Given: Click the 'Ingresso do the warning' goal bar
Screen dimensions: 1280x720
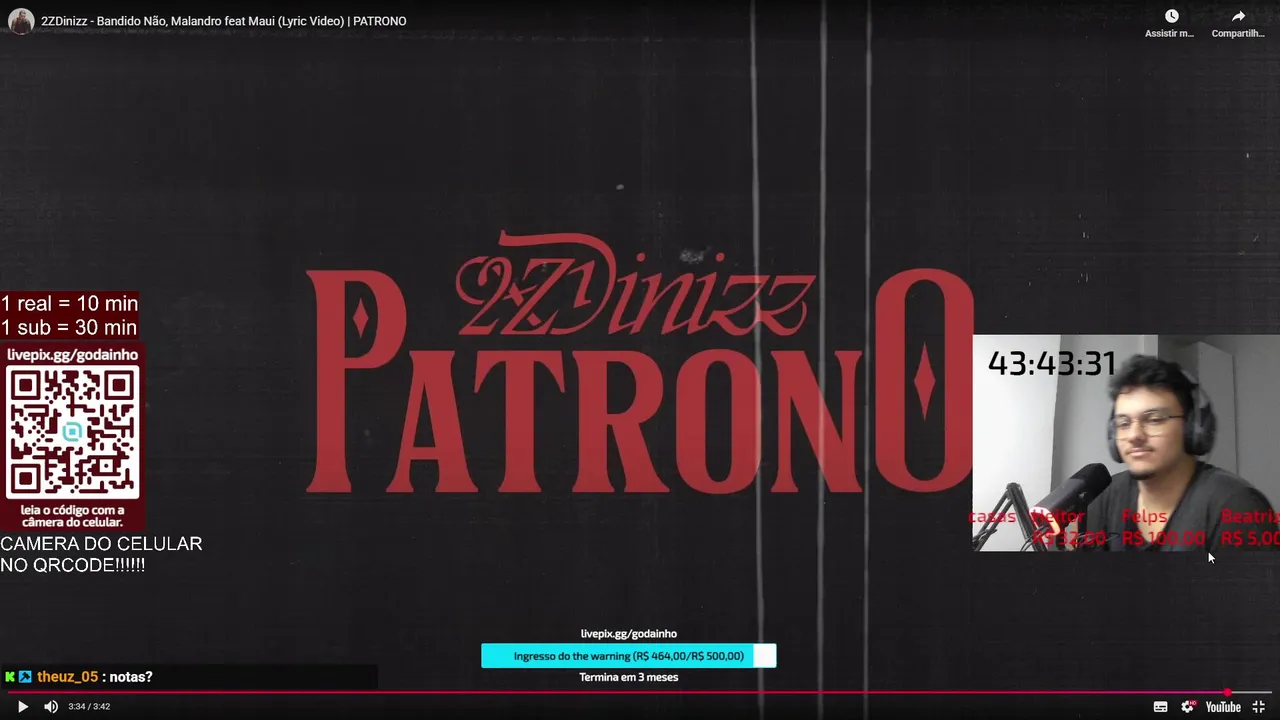Looking at the screenshot, I should click(628, 656).
